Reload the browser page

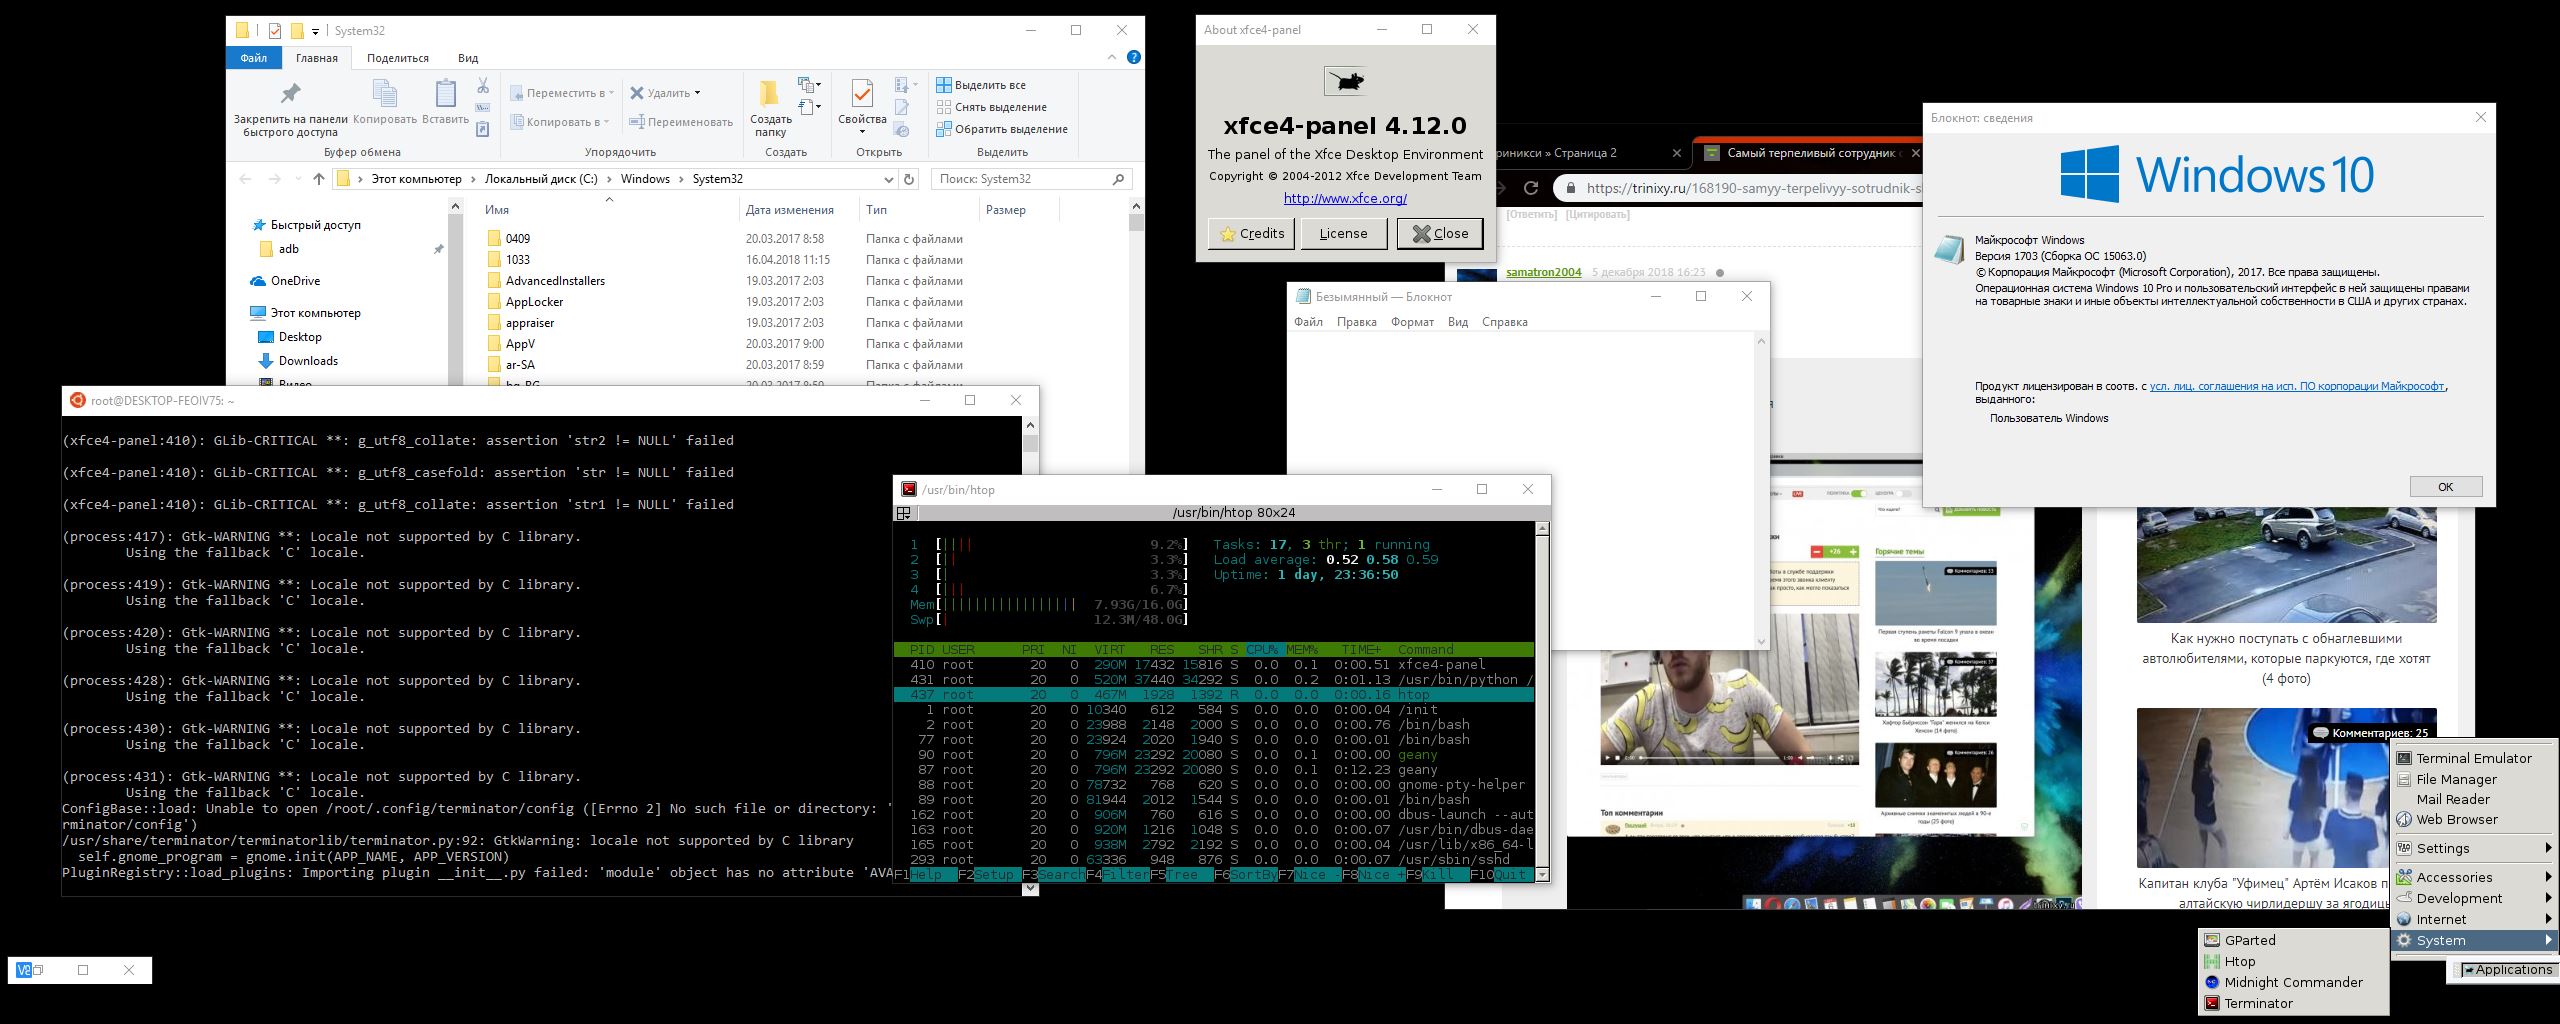(1531, 188)
